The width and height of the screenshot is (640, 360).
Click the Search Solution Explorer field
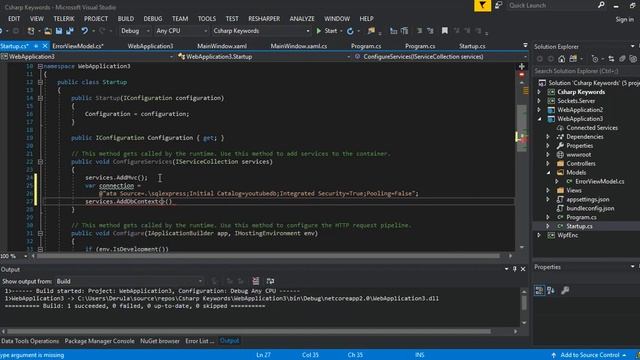point(586,71)
